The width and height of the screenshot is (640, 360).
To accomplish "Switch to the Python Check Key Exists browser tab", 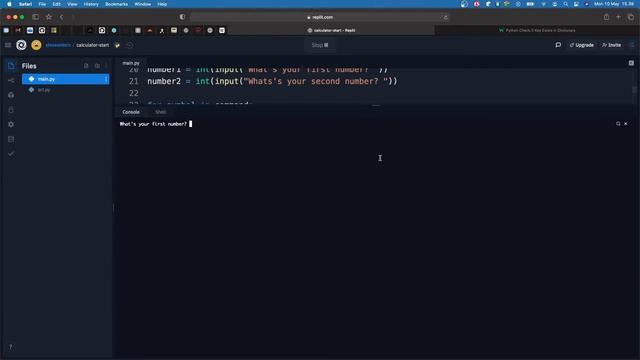I will pos(537,30).
